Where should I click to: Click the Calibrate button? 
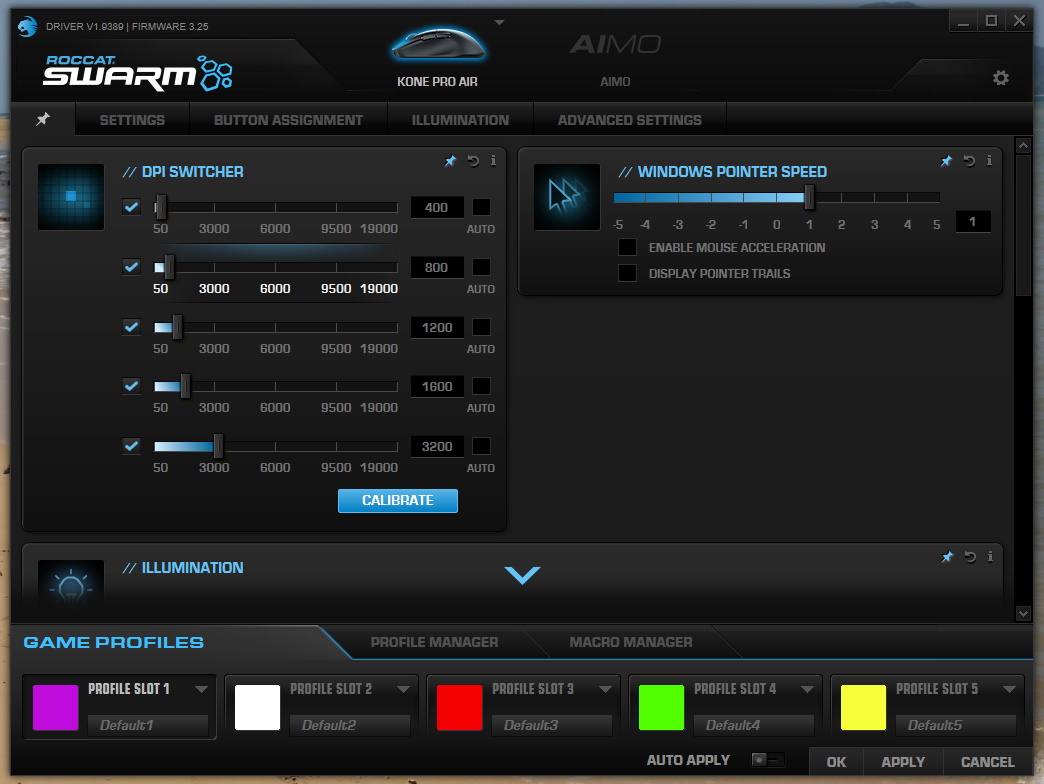pos(397,500)
